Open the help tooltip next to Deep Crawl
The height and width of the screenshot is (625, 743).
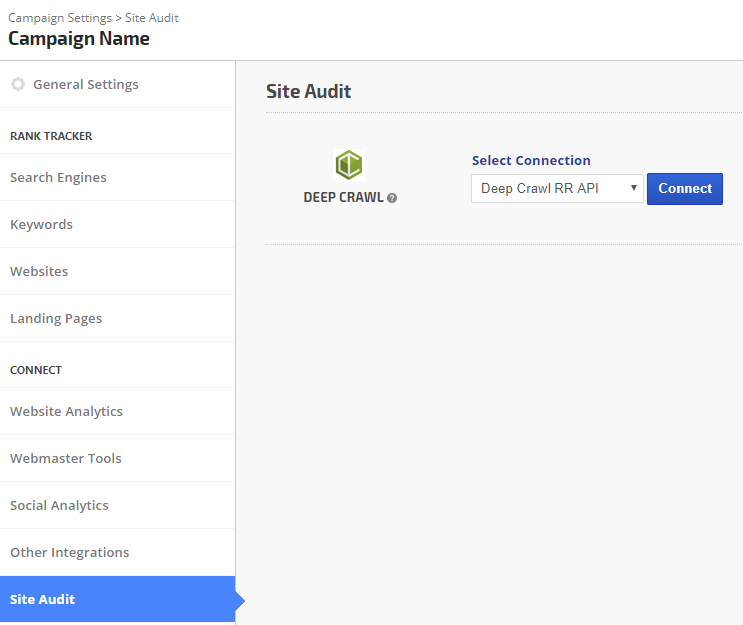click(x=392, y=198)
